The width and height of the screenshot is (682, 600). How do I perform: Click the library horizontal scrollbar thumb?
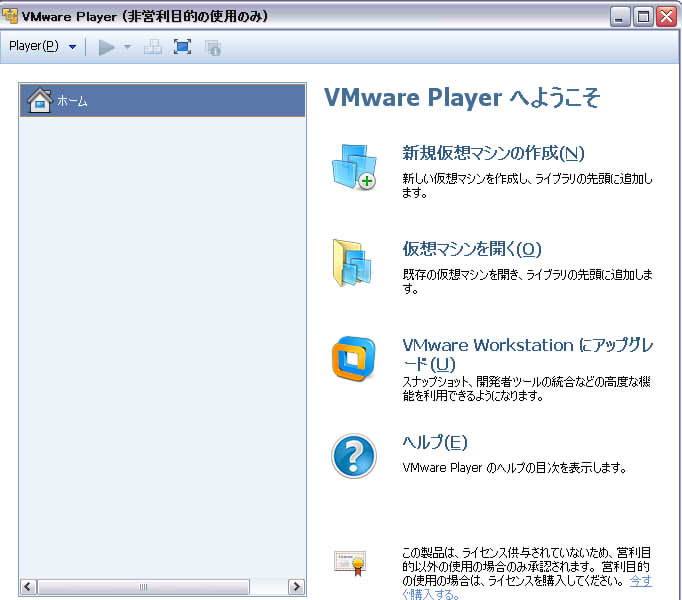point(144,587)
